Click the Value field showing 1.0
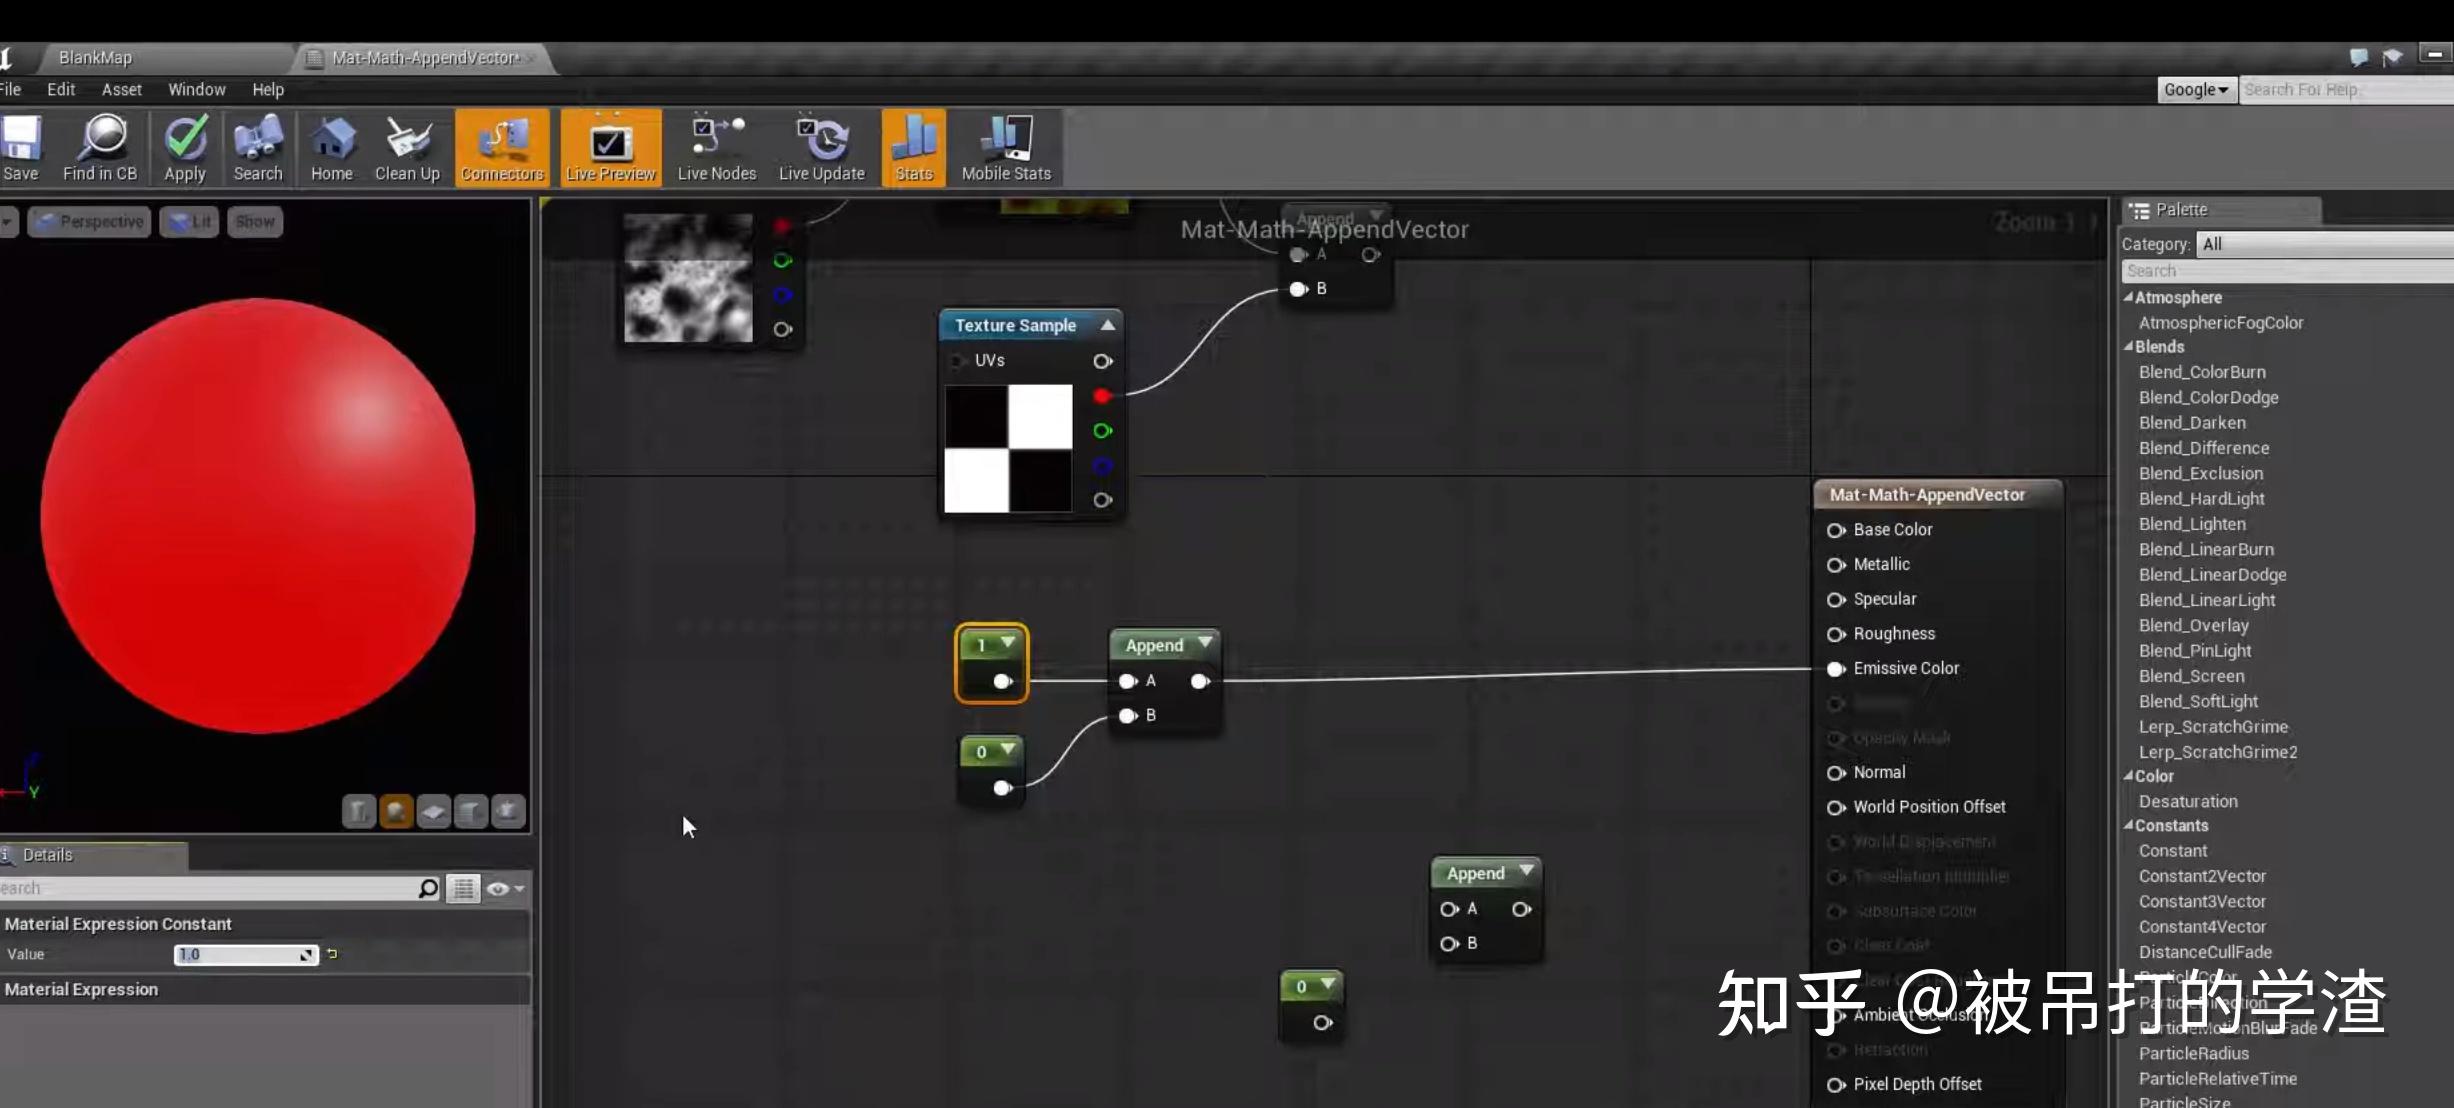2454x1108 pixels. 245,954
